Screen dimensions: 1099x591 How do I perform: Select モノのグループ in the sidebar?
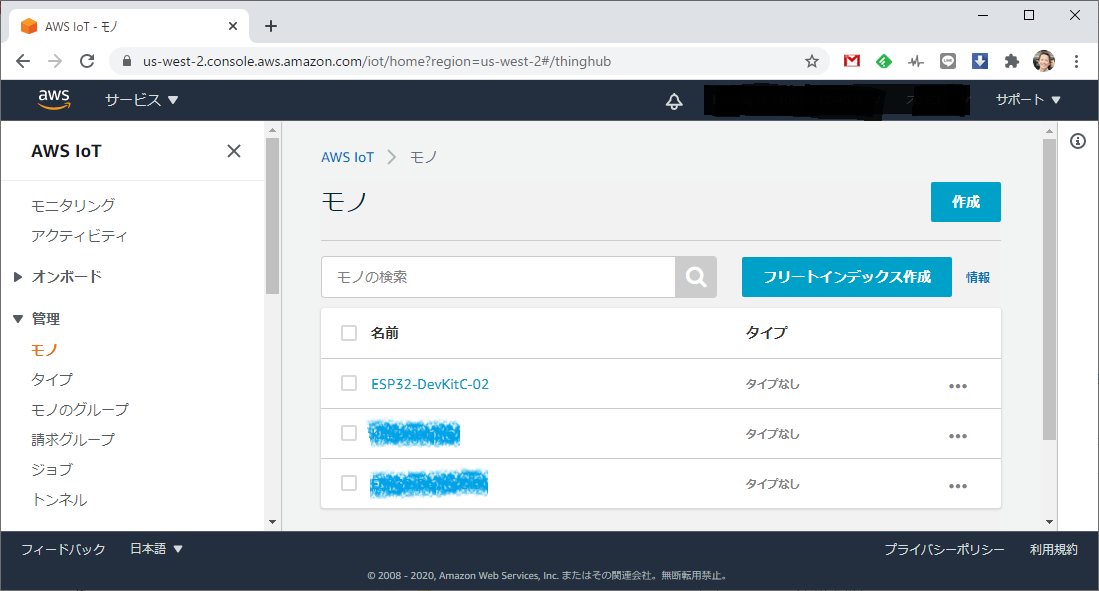80,409
